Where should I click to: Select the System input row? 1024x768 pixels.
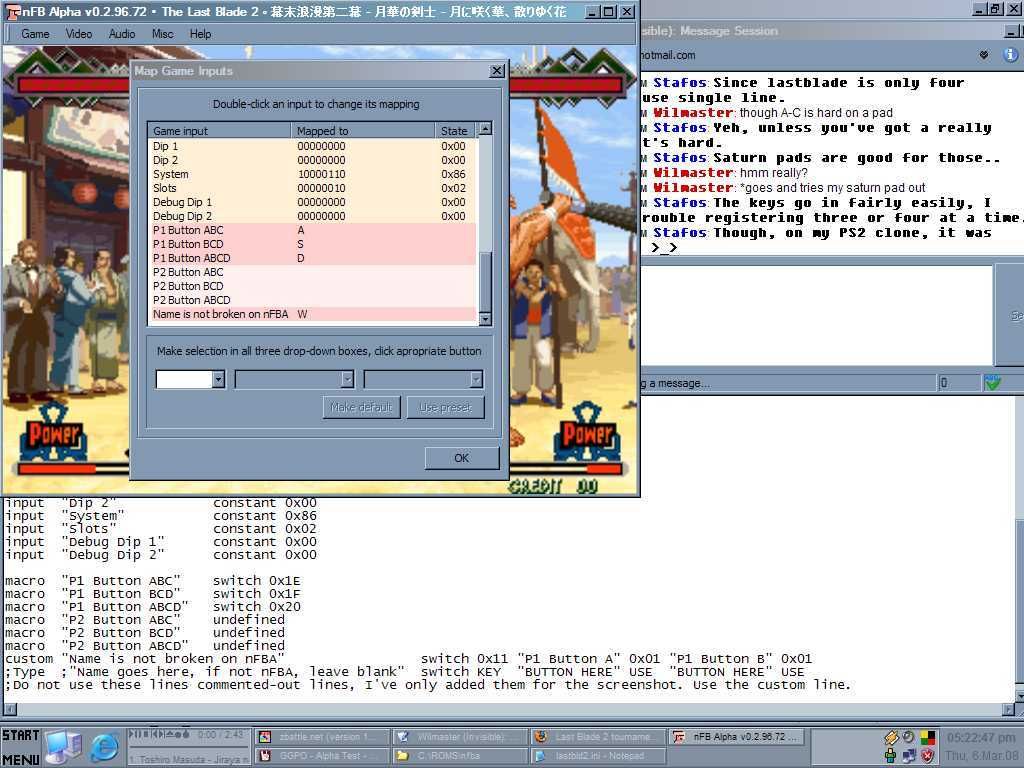pos(313,174)
